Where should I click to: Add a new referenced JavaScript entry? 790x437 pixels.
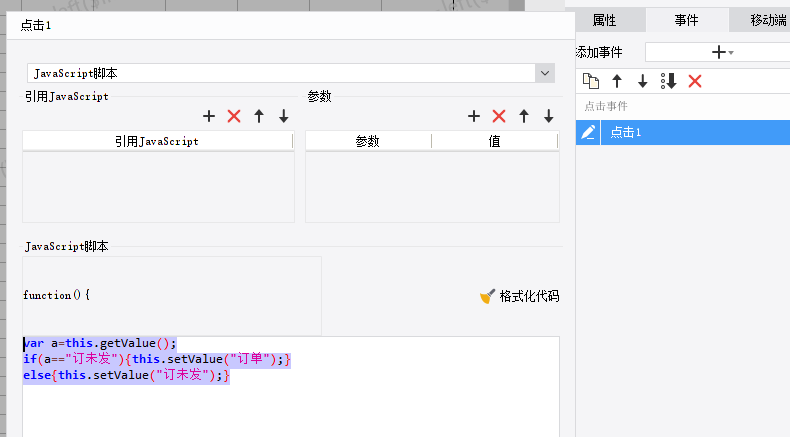209,116
